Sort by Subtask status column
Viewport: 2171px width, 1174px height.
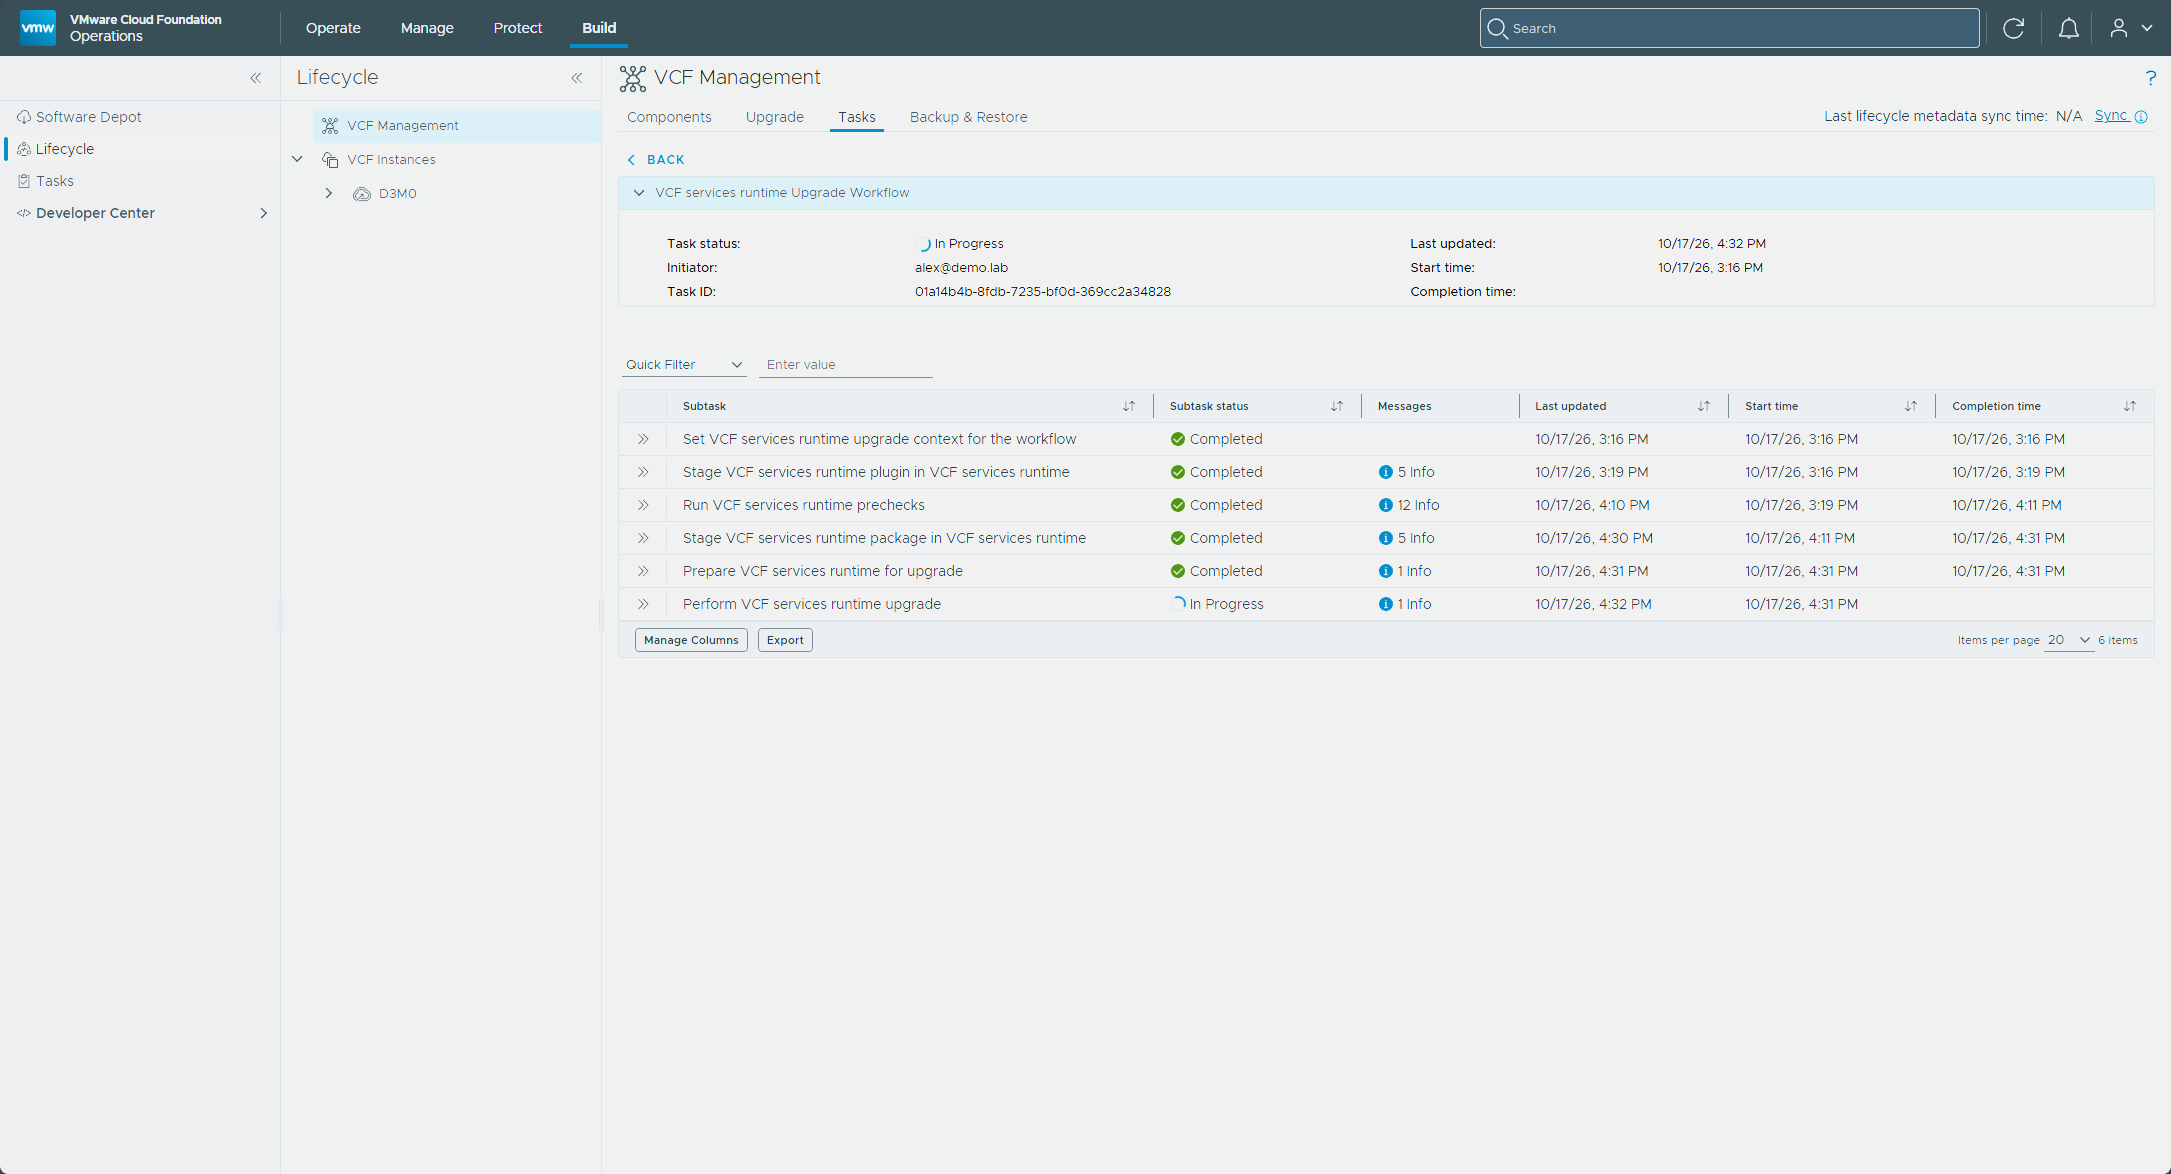pos(1336,406)
